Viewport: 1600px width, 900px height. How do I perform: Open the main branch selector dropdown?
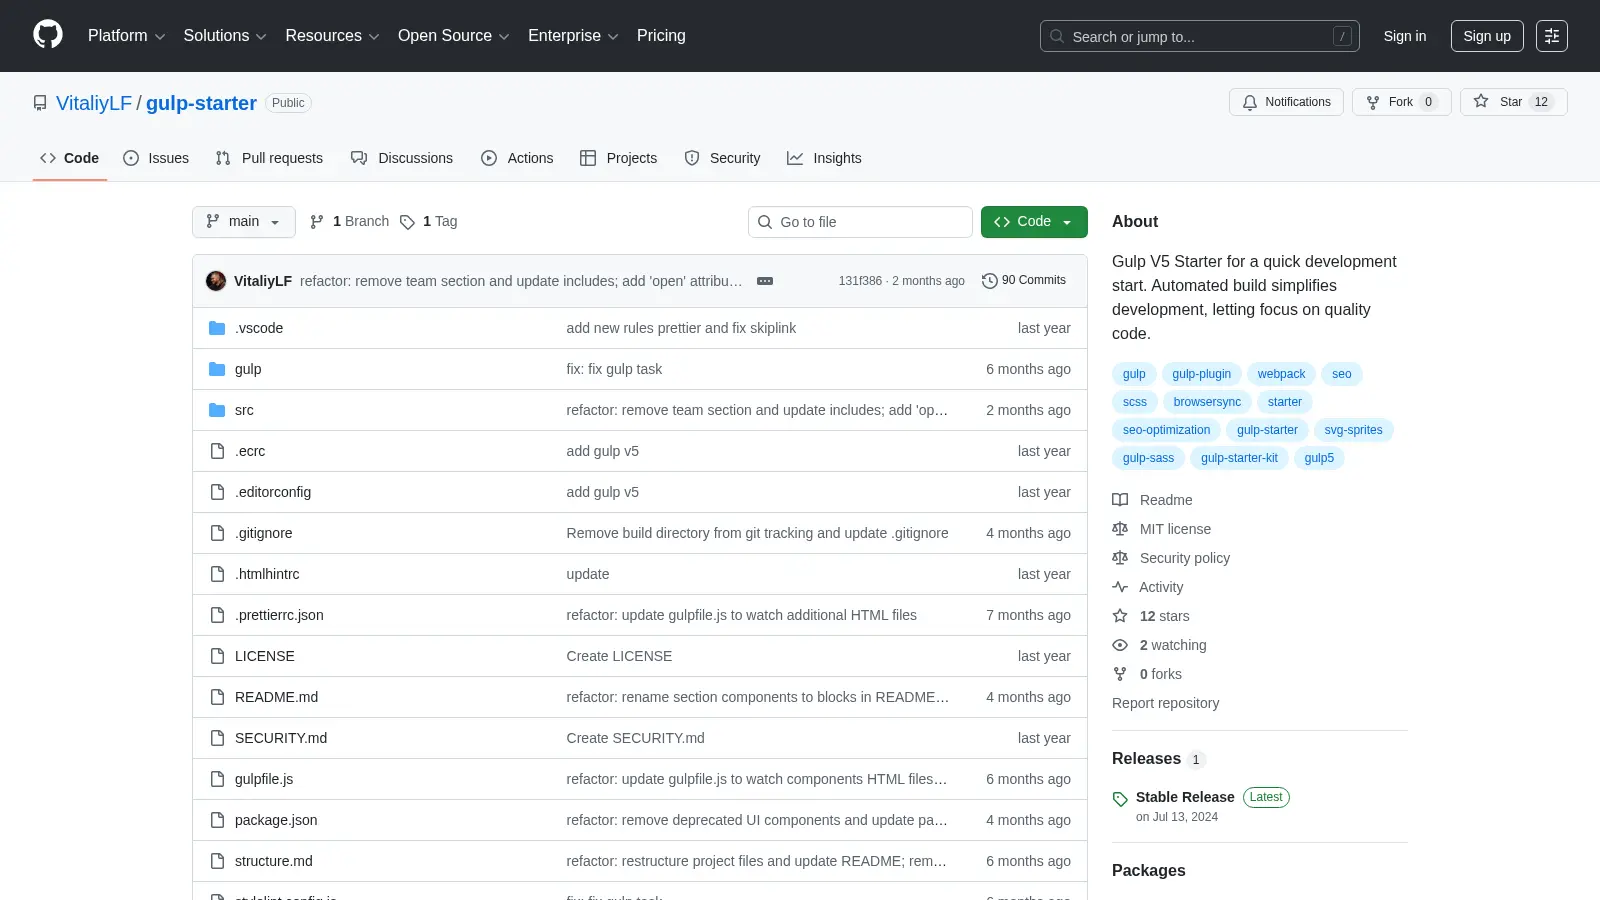(x=244, y=222)
